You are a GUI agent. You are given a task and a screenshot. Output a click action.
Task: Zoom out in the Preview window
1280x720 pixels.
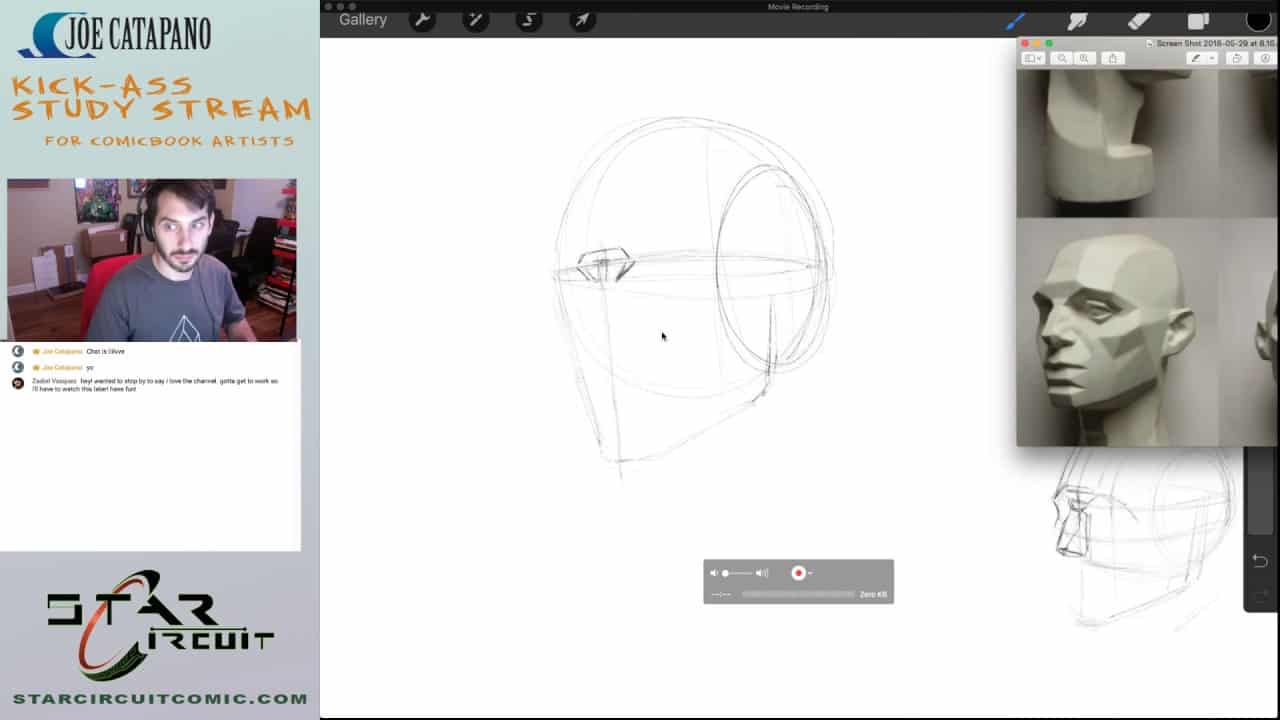(1063, 59)
